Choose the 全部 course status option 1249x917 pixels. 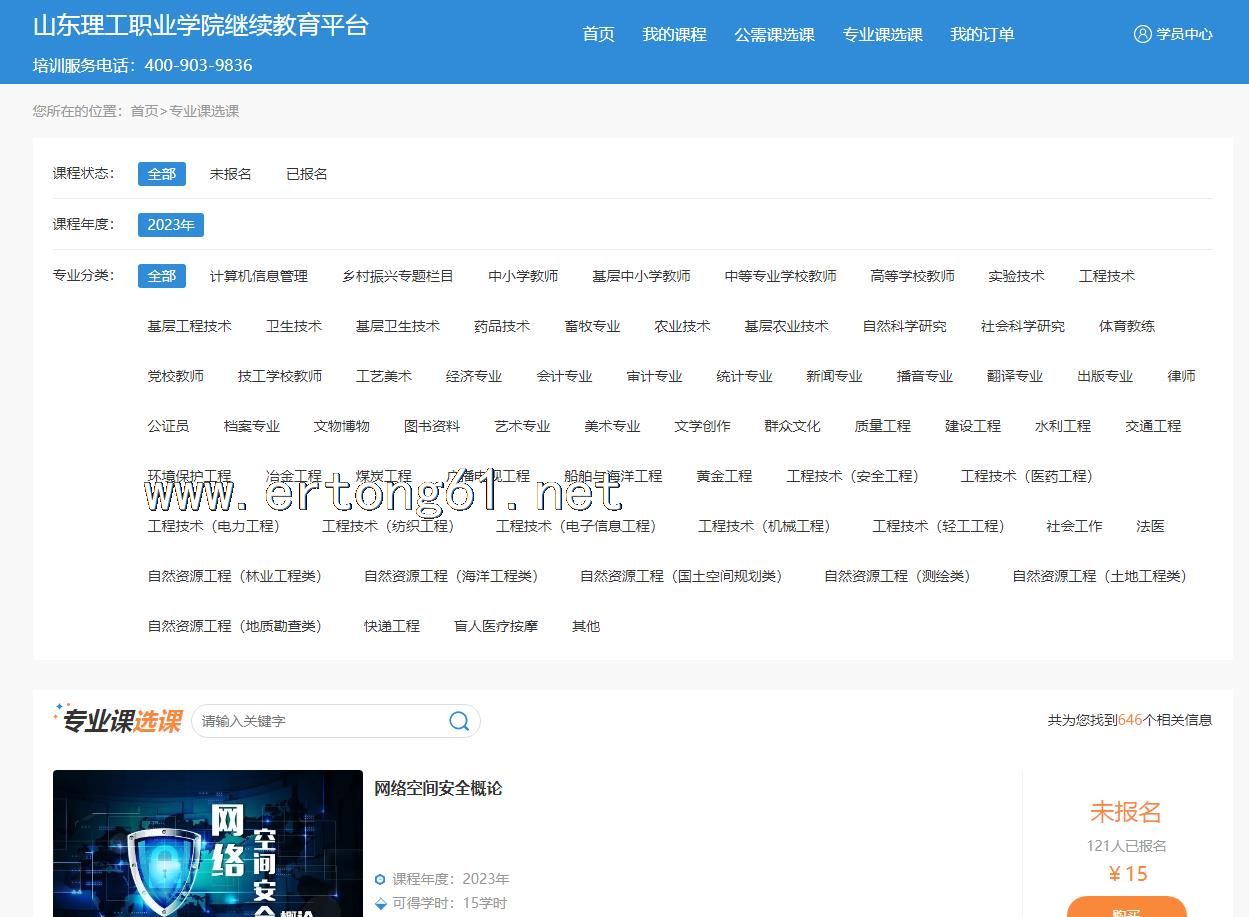[x=161, y=174]
